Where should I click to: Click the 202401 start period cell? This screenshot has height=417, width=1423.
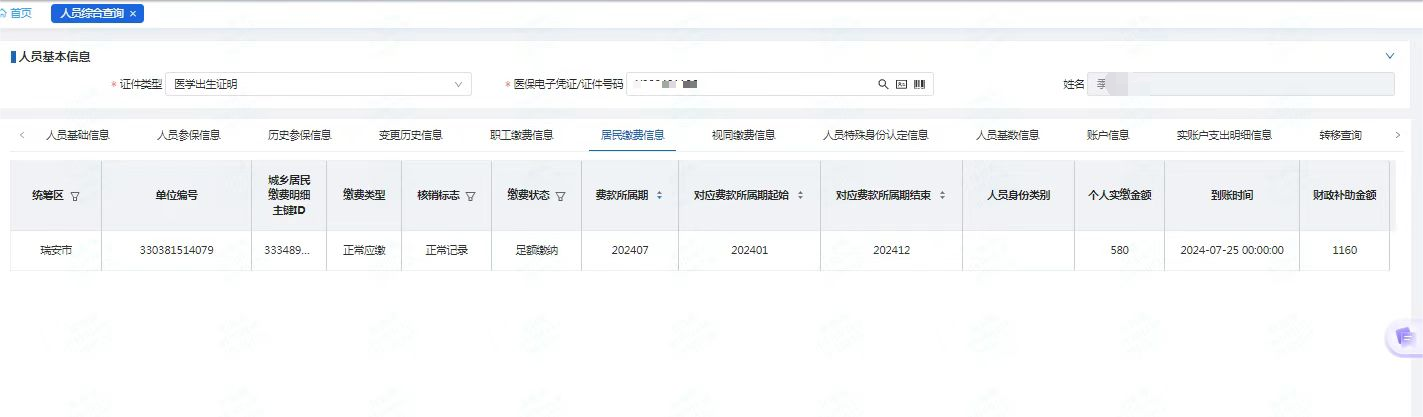click(x=749, y=250)
